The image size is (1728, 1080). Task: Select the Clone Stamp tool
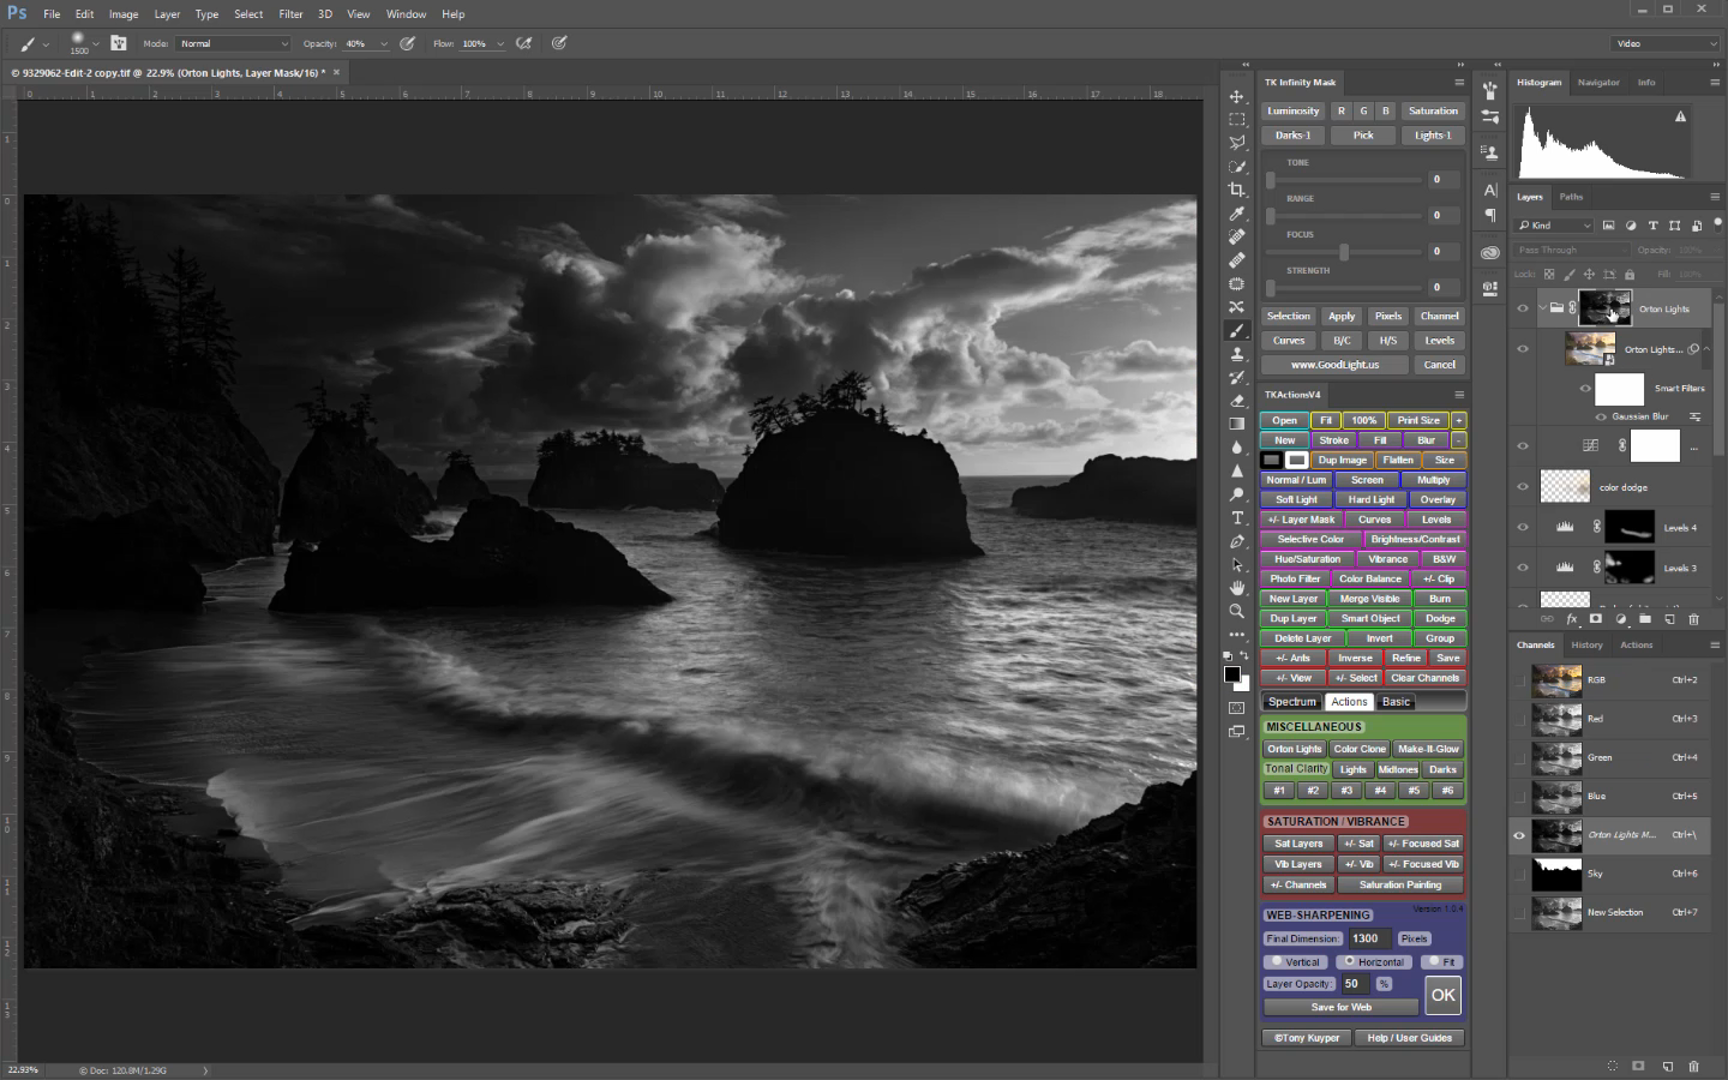coord(1237,354)
